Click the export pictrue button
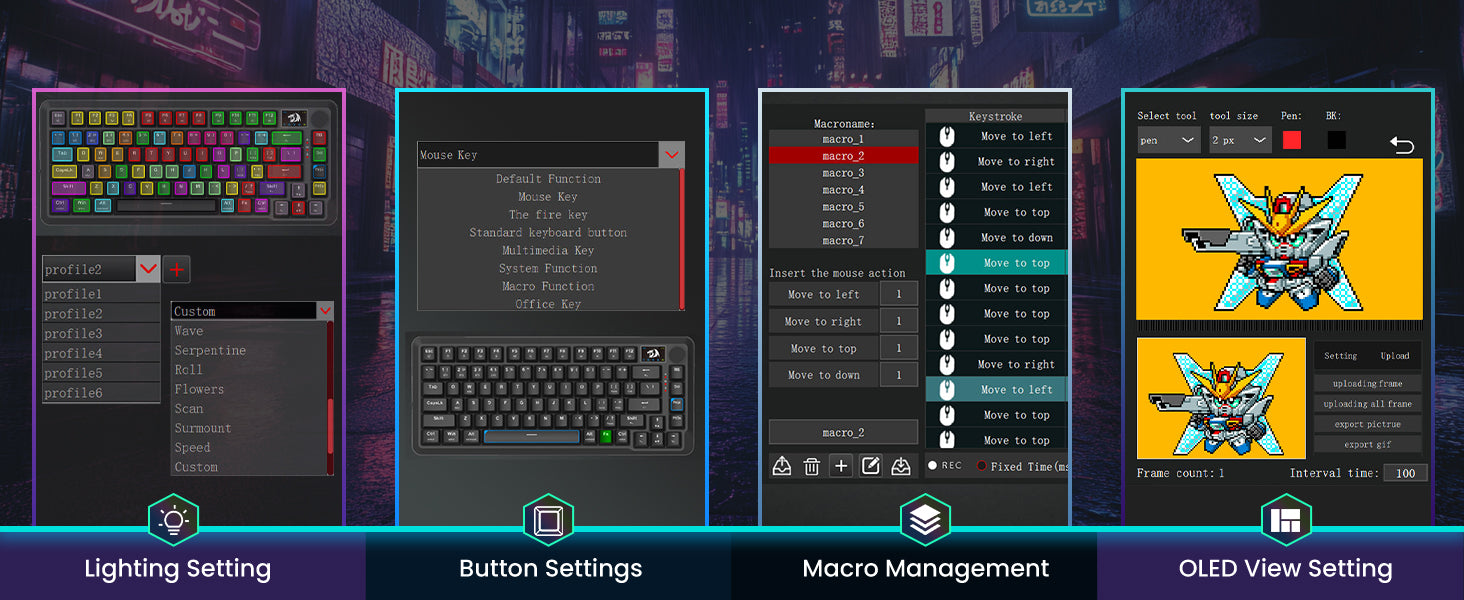1464x600 pixels. pos(1367,424)
